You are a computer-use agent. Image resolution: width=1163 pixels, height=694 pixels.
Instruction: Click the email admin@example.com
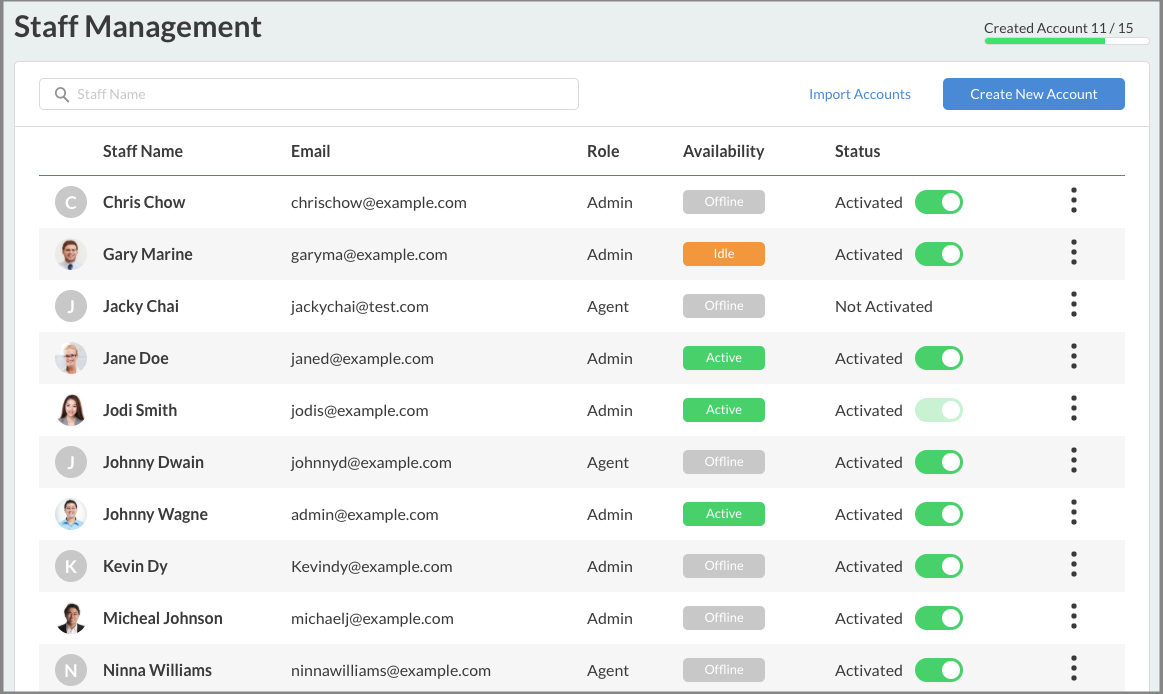[x=364, y=515]
